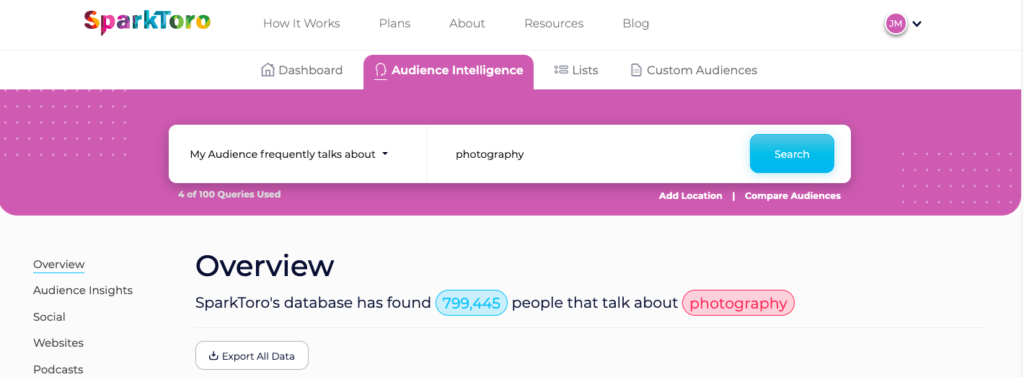1024x377 pixels.
Task: Click the blue Search button
Action: click(x=792, y=154)
